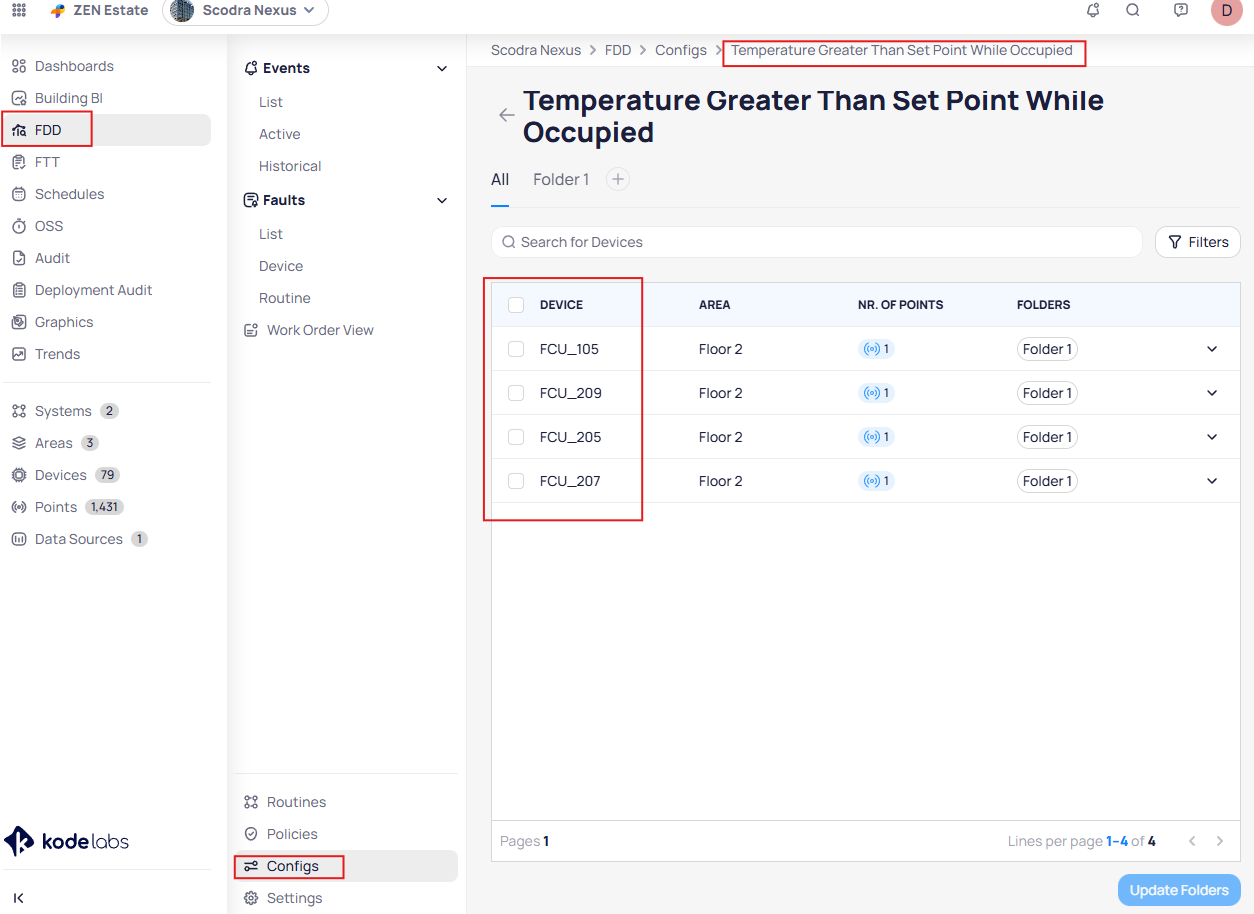Viewport: 1254px width, 914px height.
Task: Open Routines in the FDD panel
Action: coord(296,802)
